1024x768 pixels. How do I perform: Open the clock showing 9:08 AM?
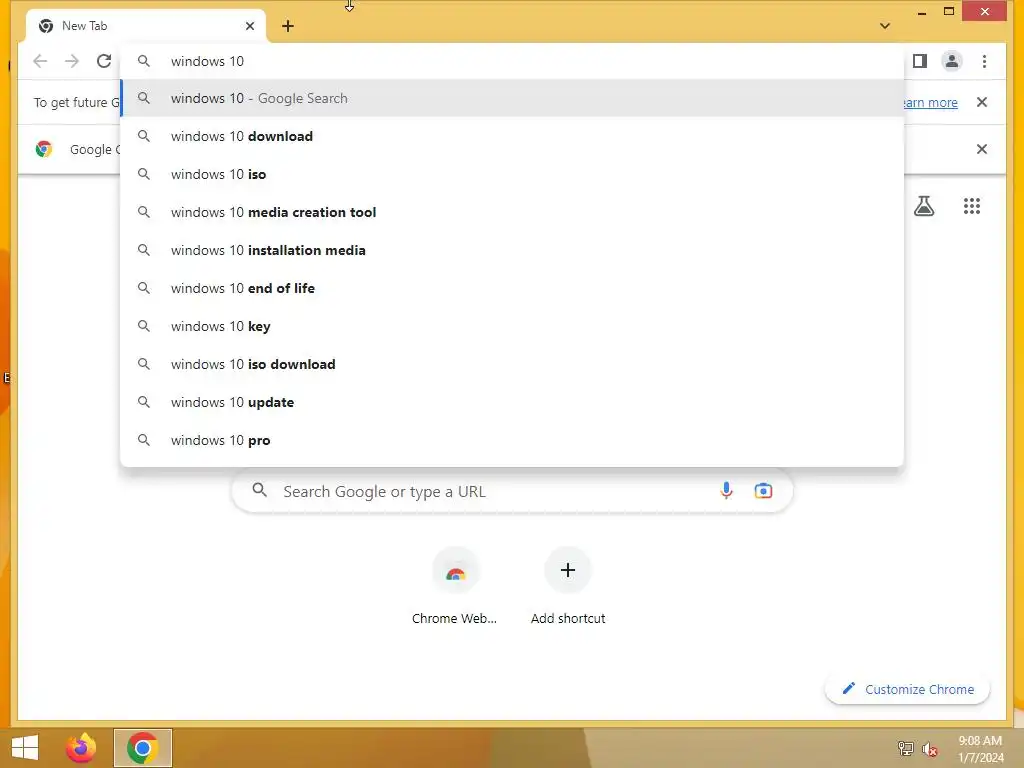coord(980,749)
